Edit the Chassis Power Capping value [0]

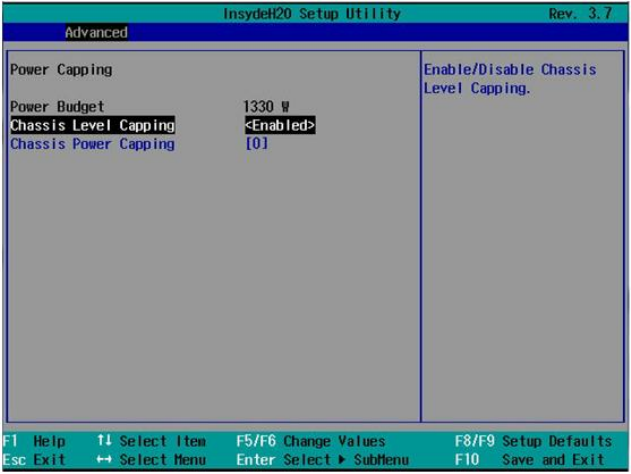[256, 143]
